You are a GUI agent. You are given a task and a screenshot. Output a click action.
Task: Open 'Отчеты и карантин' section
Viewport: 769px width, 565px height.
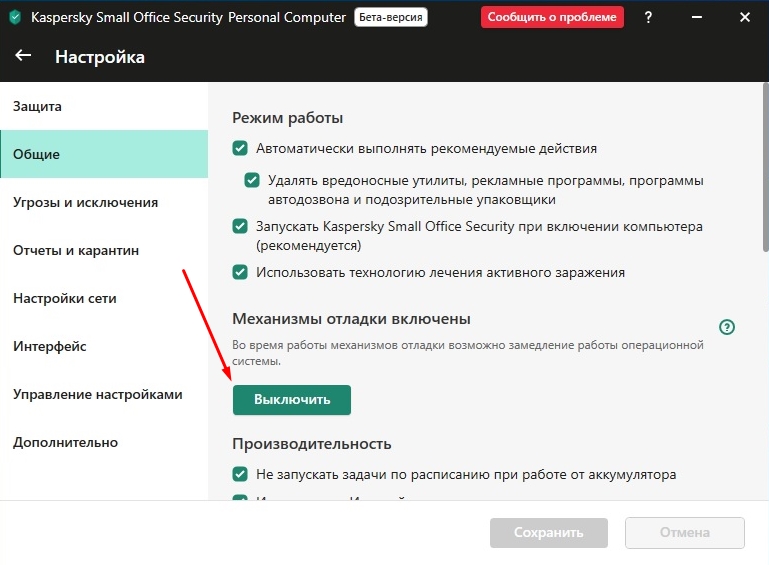click(x=104, y=250)
